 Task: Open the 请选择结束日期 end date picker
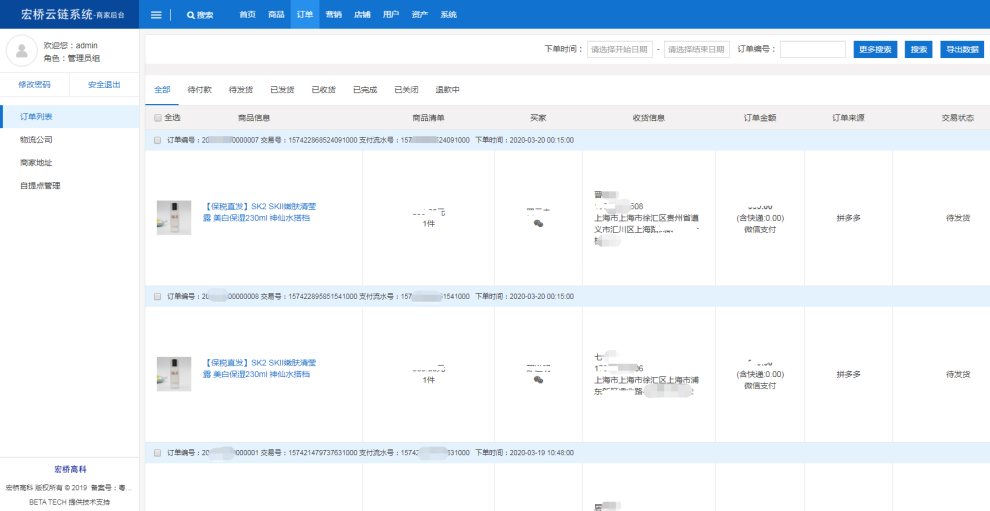point(696,49)
